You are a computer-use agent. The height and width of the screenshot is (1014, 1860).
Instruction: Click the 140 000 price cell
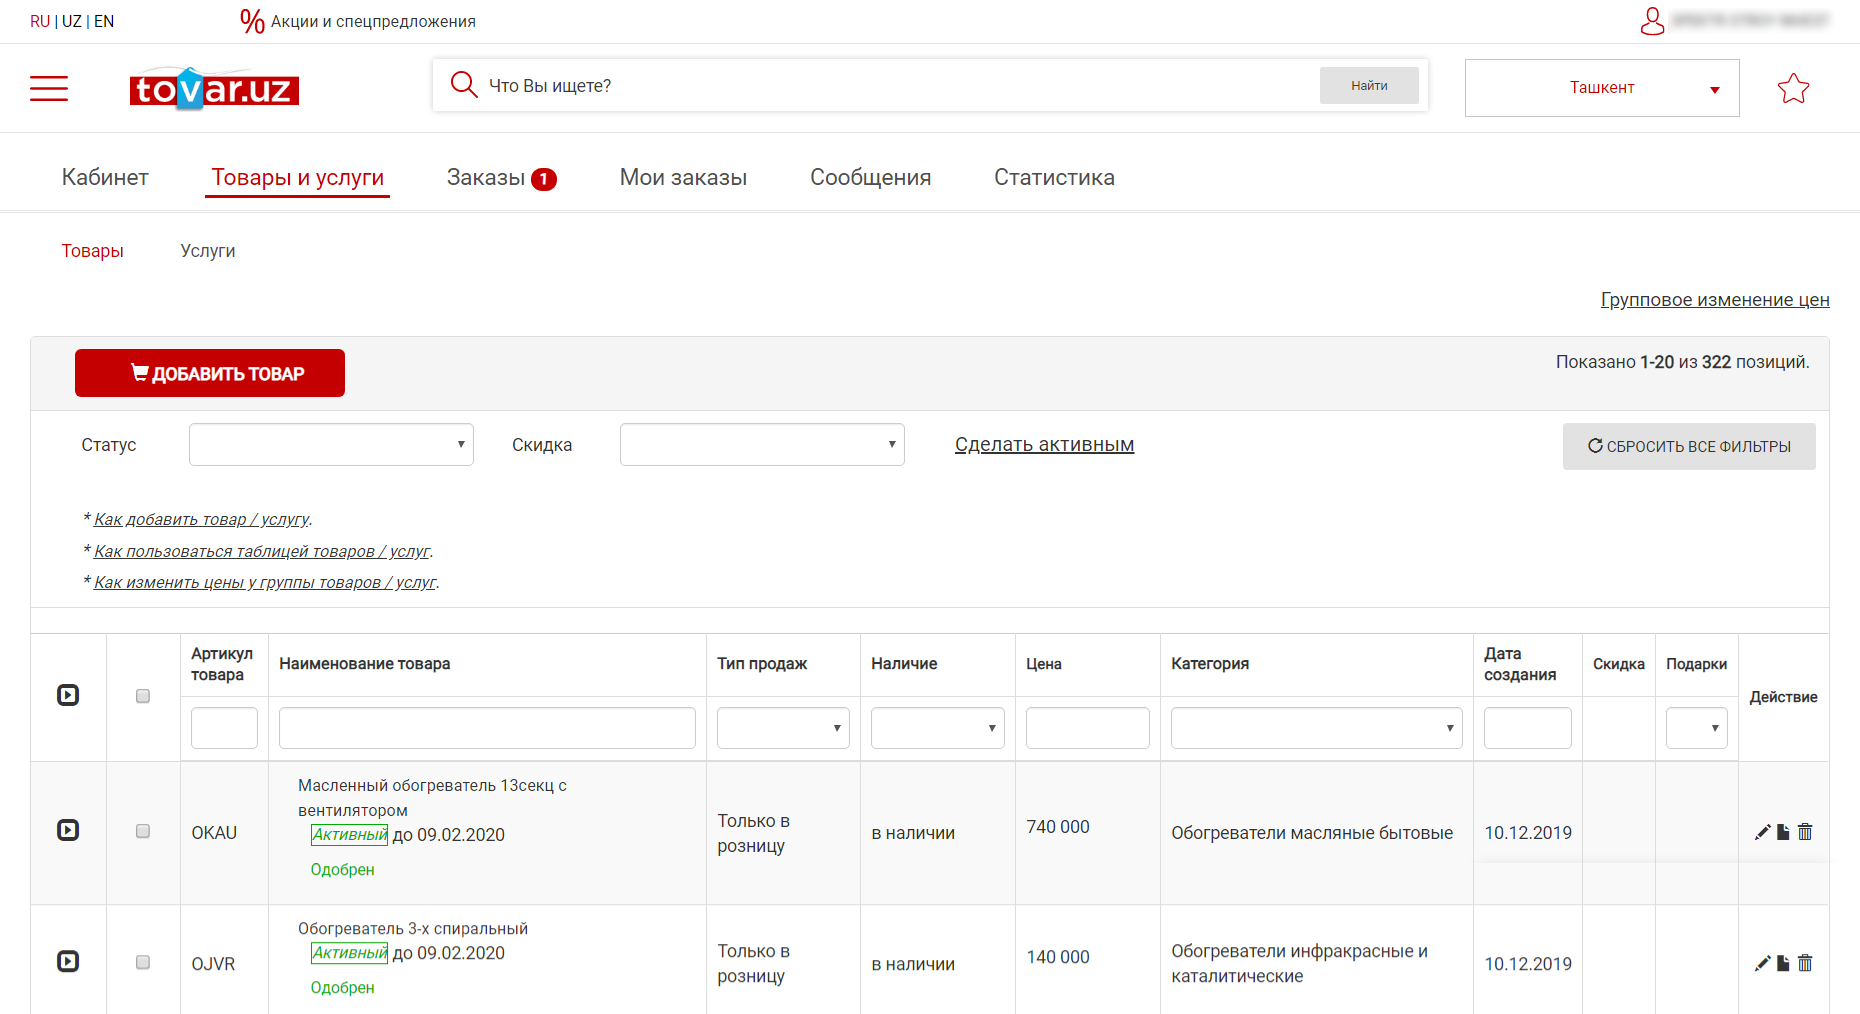pyautogui.click(x=1058, y=957)
